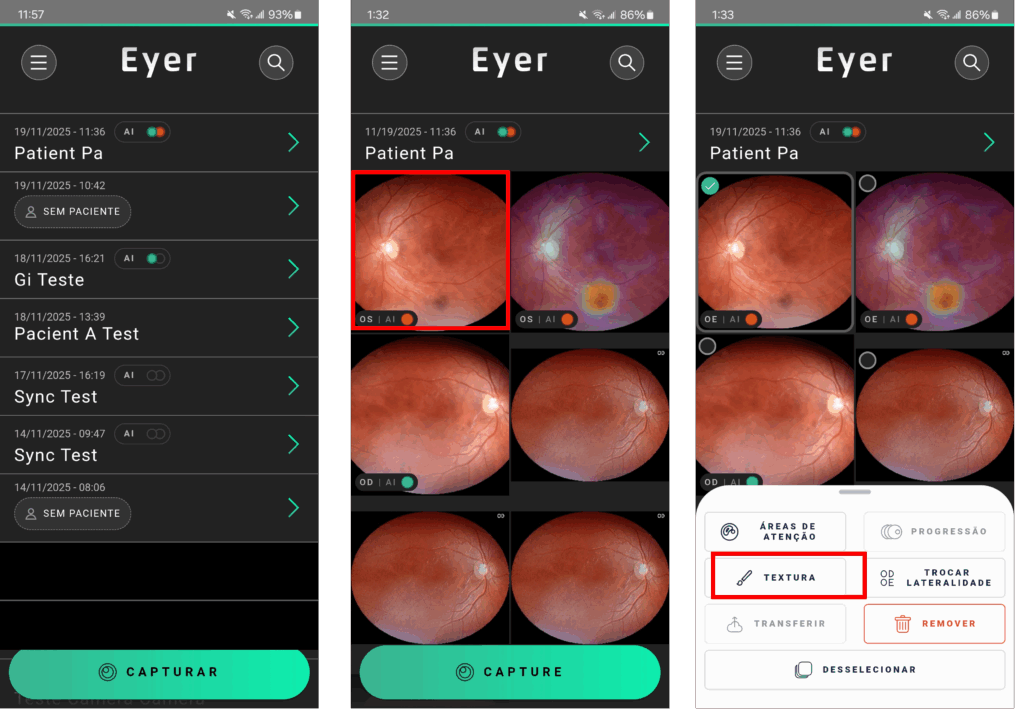Screen dimensions: 1024x721
Task: Open the 14/11/2025 09:47 Sync Test exam
Action: 159,445
